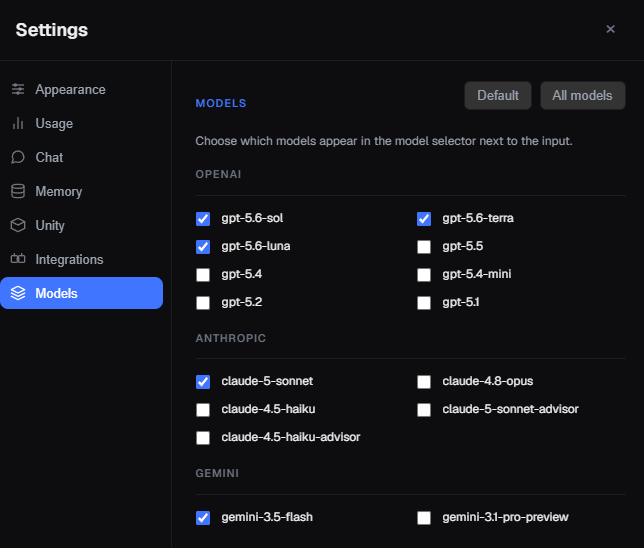Click the Settings dialog title

click(x=52, y=30)
